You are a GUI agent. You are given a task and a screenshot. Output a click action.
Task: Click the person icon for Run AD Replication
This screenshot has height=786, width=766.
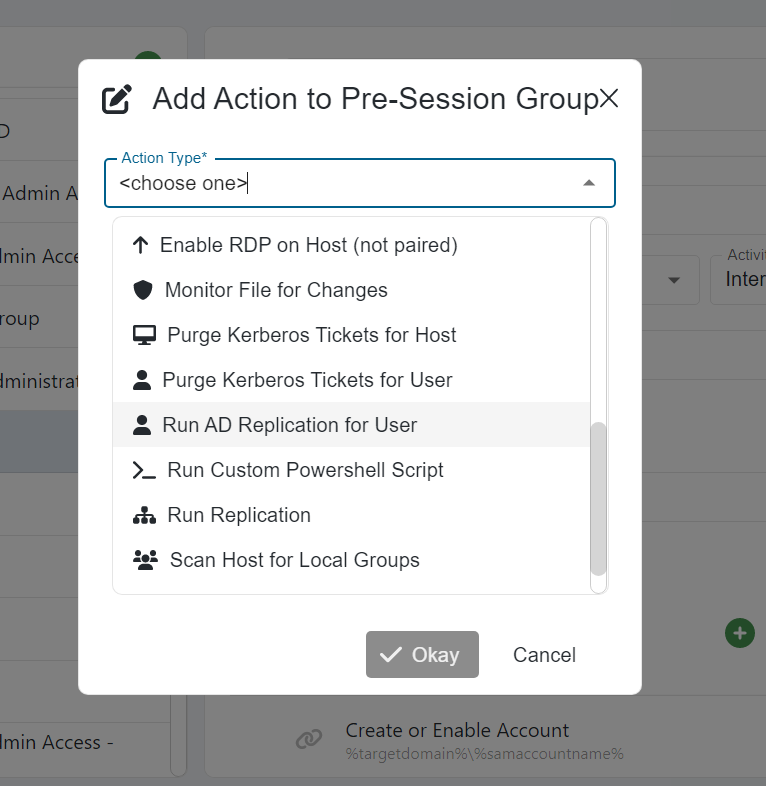click(x=142, y=425)
